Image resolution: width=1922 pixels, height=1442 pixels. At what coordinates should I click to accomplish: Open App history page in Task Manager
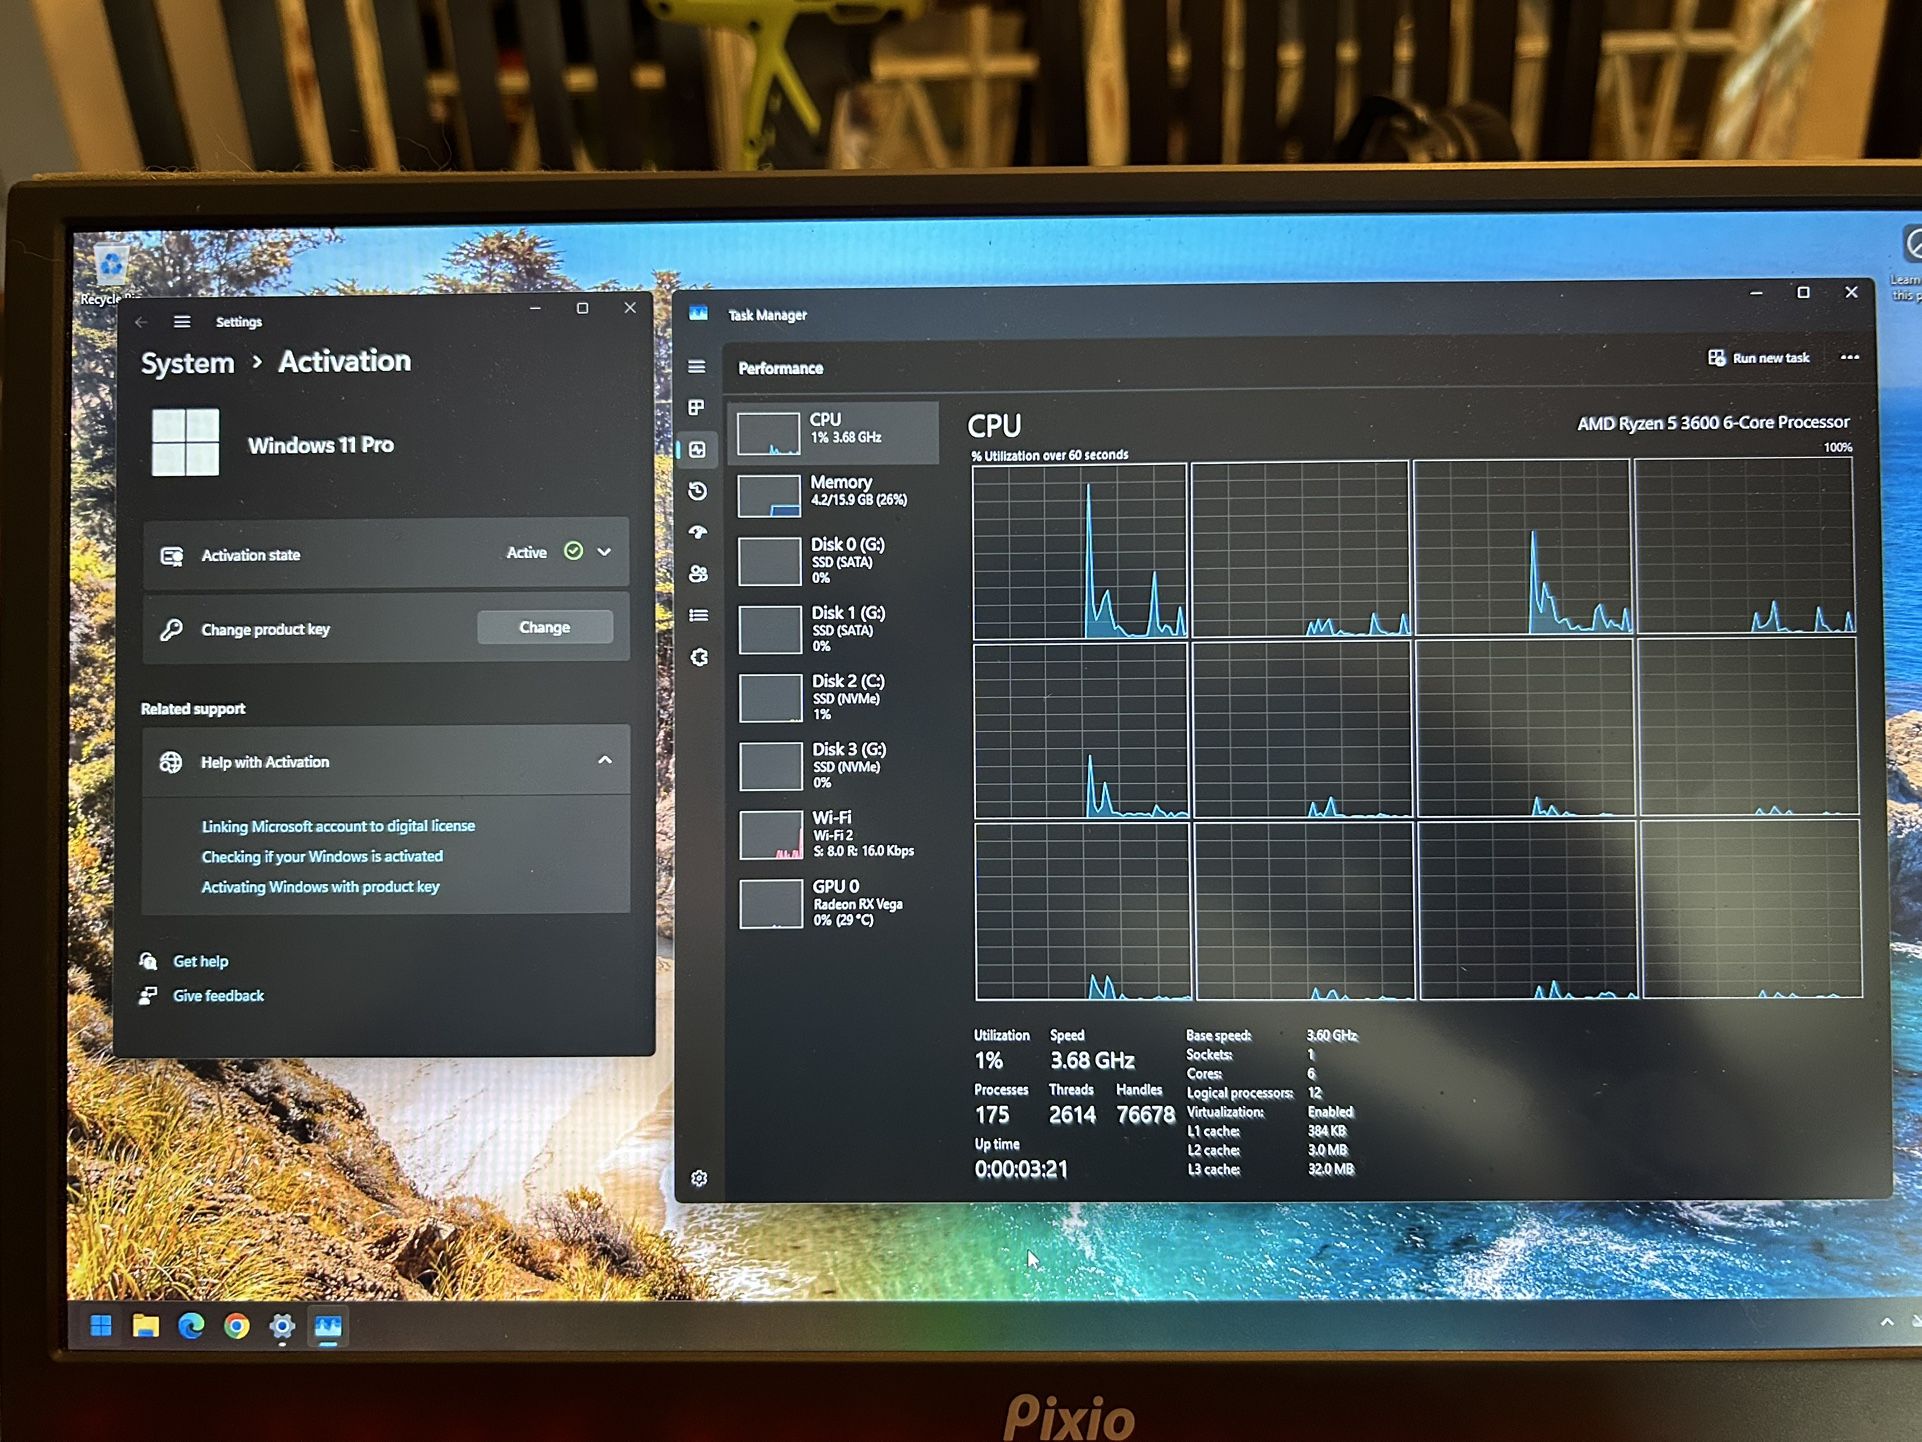[698, 491]
